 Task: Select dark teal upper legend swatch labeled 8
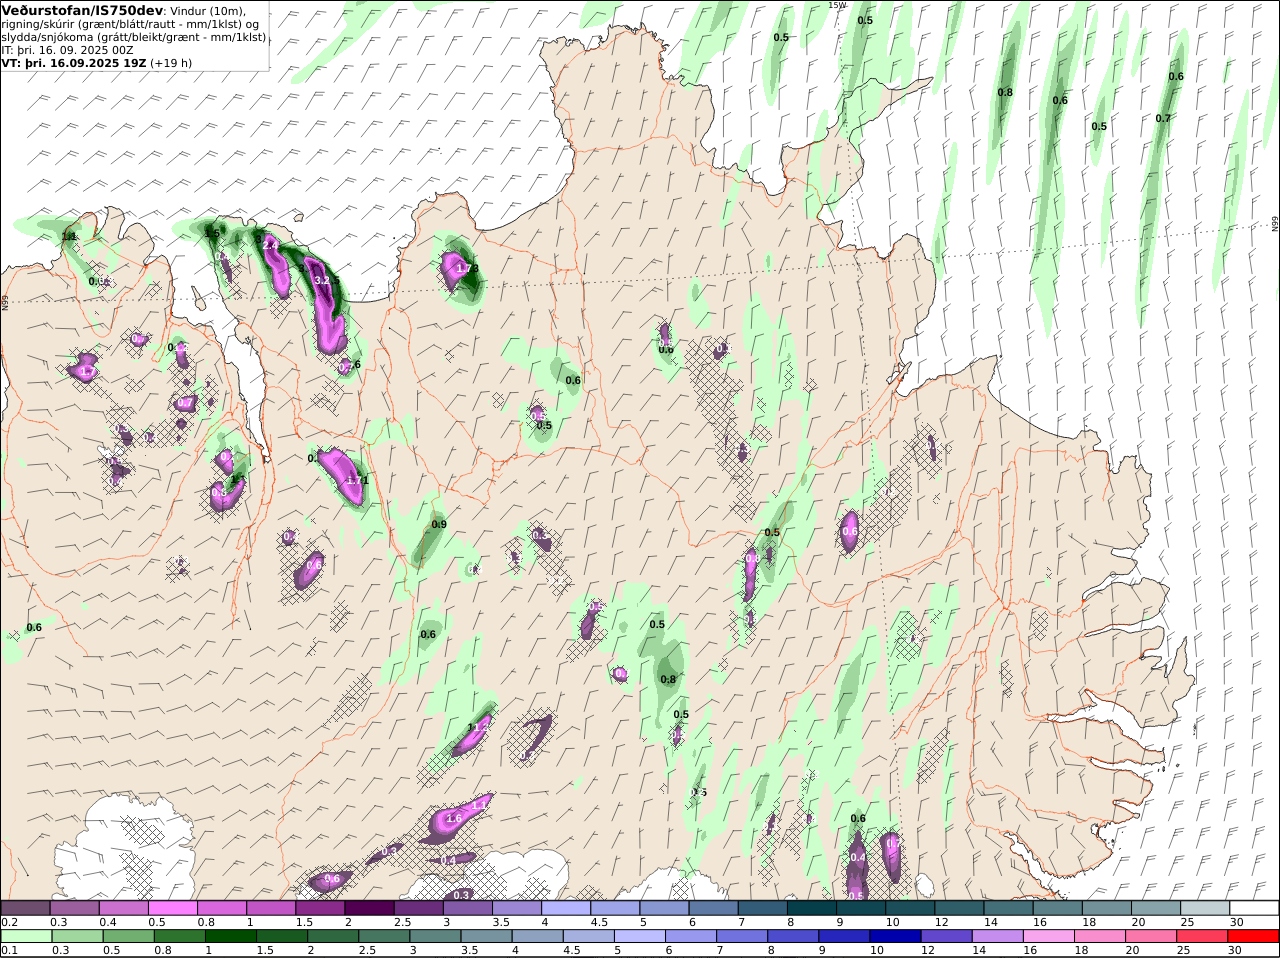pyautogui.click(x=810, y=907)
